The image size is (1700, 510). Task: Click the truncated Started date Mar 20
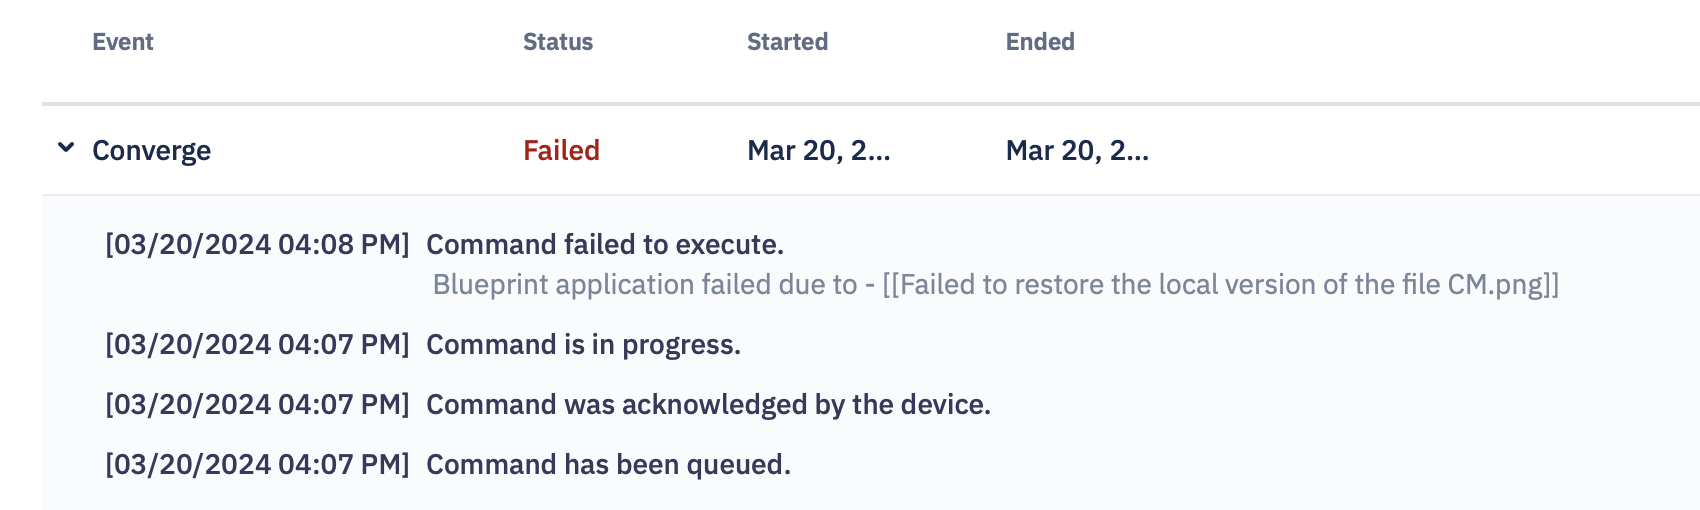[x=819, y=150]
